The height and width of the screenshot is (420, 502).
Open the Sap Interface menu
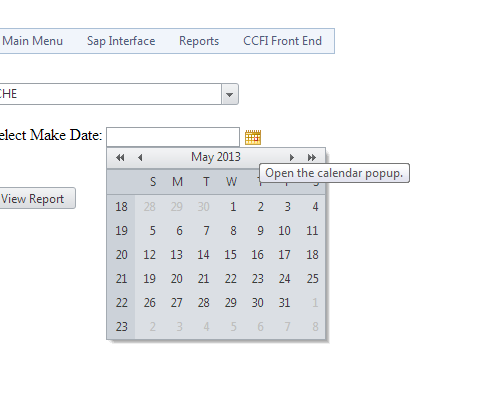[121, 41]
